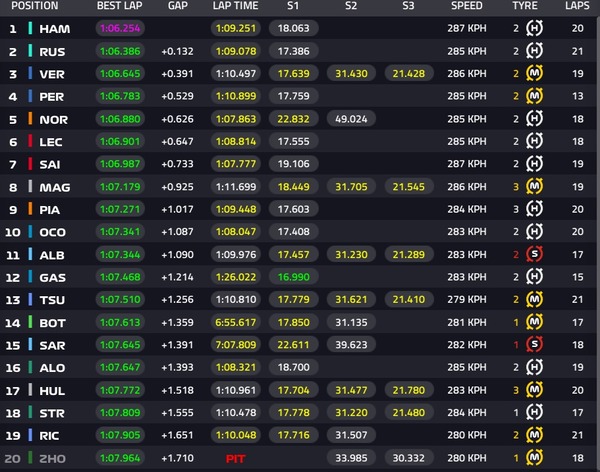Click Hamilton's hard tyre icon
Image resolution: width=600 pixels, height=472 pixels.
(534, 28)
